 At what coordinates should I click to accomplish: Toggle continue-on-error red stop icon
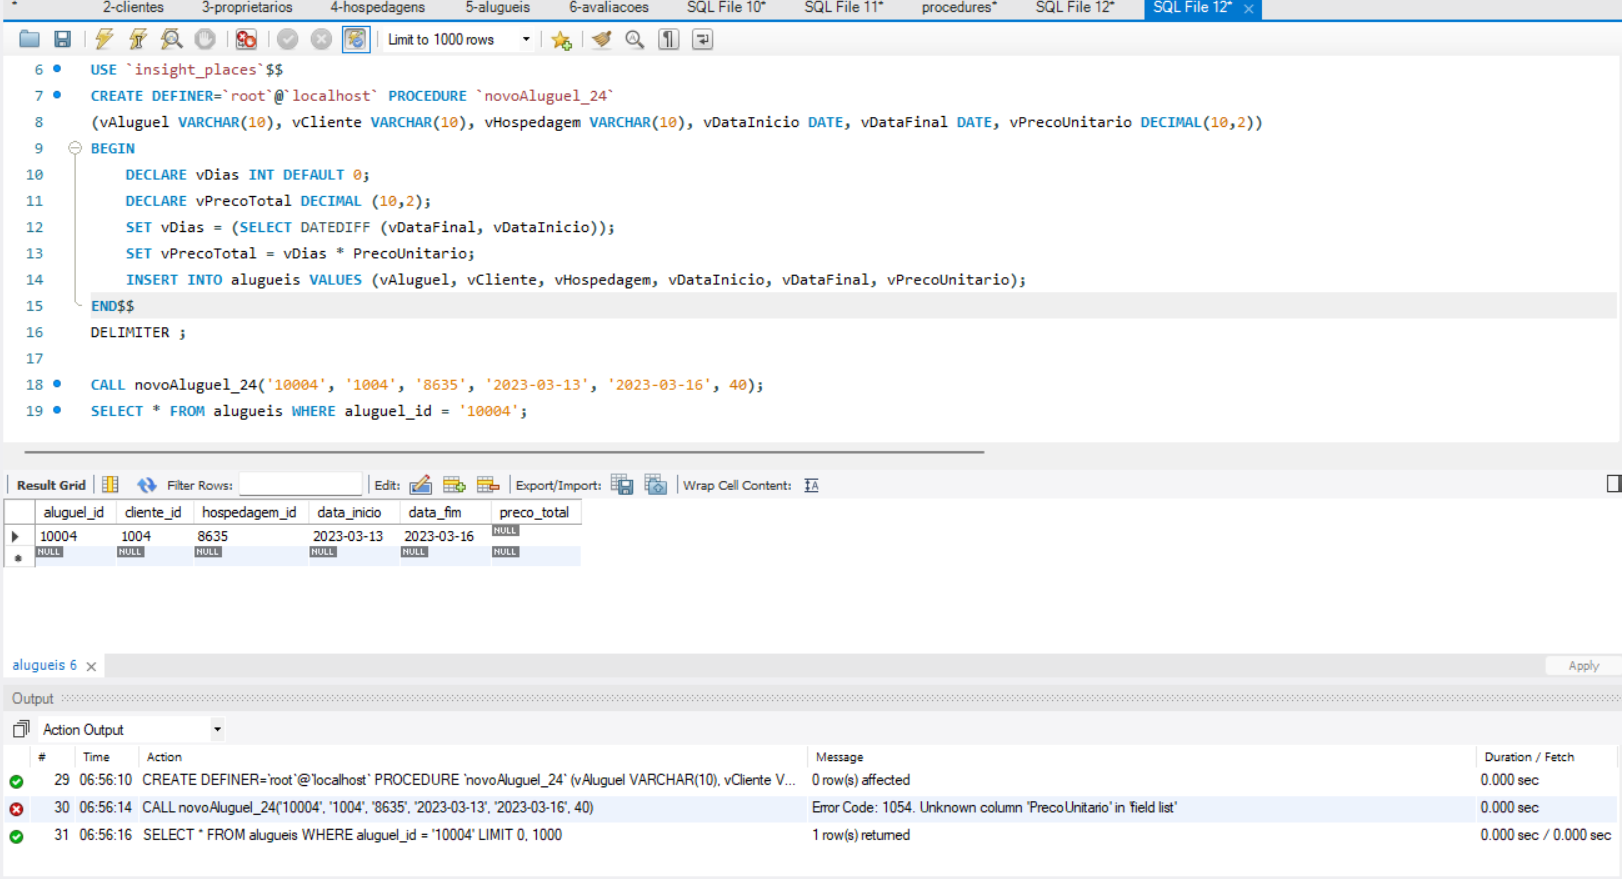pos(246,40)
